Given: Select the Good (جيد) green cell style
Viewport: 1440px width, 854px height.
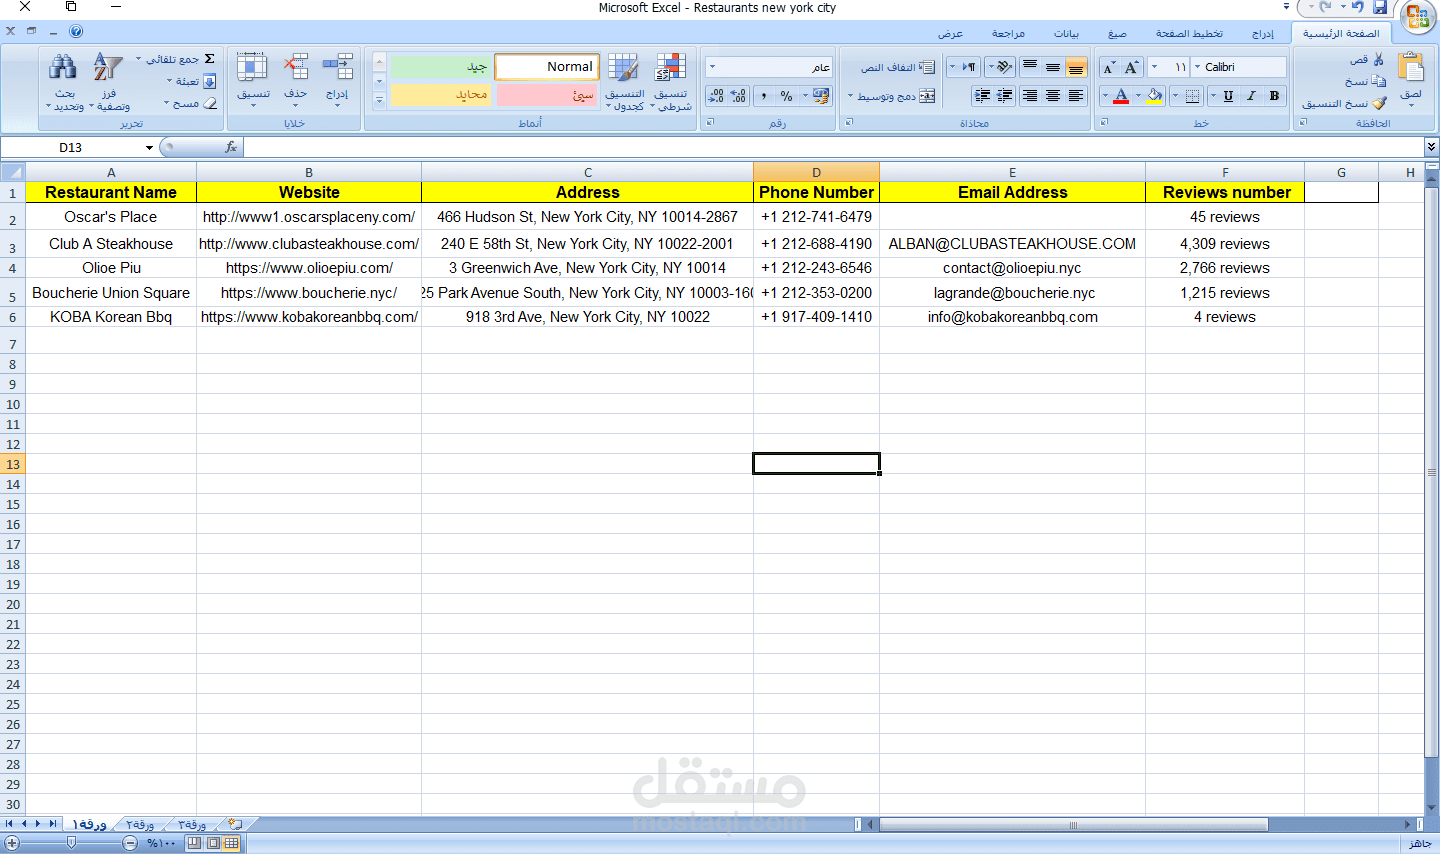Looking at the screenshot, I should (x=441, y=67).
